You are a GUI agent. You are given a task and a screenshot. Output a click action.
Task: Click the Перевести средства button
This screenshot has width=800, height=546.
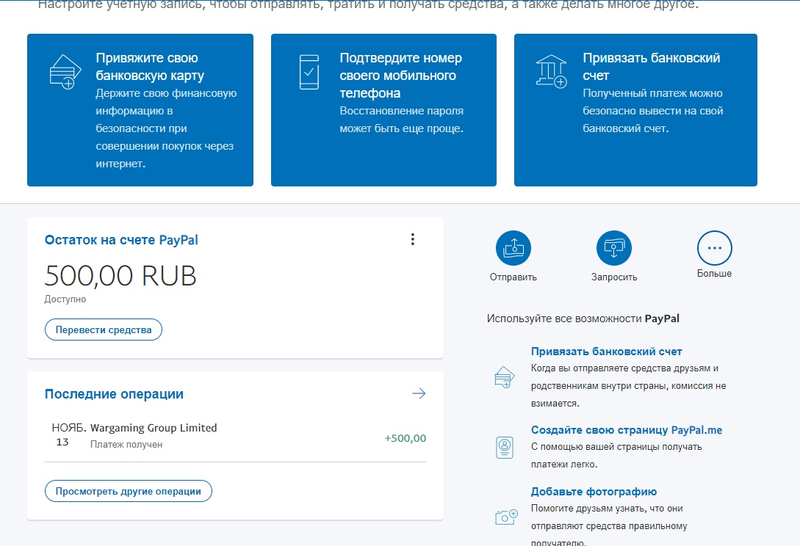104,330
